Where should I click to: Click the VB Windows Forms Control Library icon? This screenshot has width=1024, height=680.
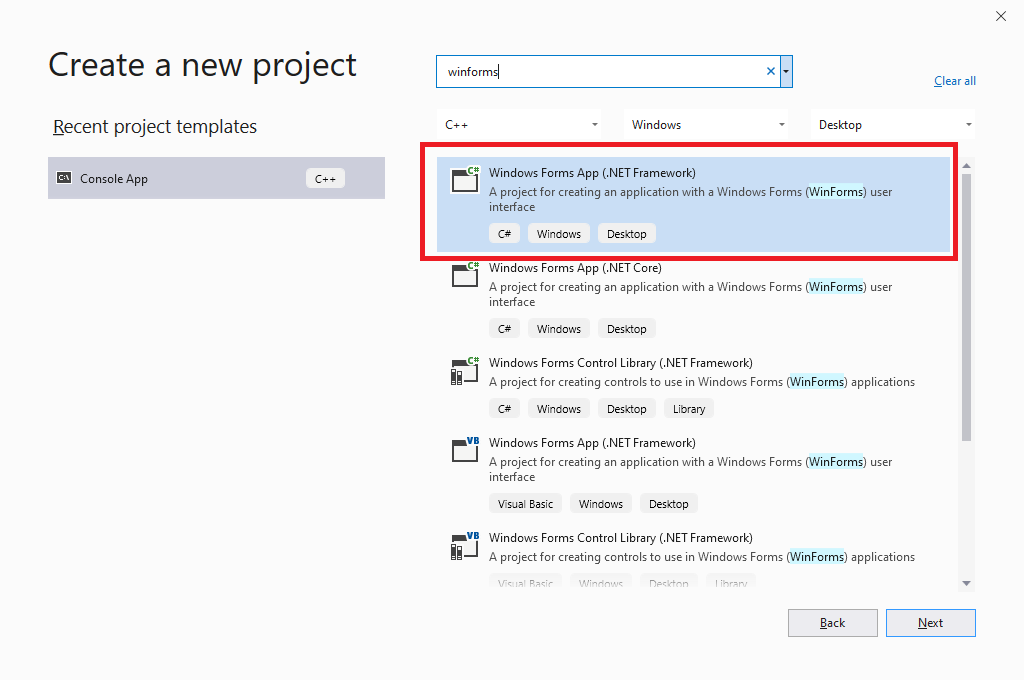click(465, 546)
